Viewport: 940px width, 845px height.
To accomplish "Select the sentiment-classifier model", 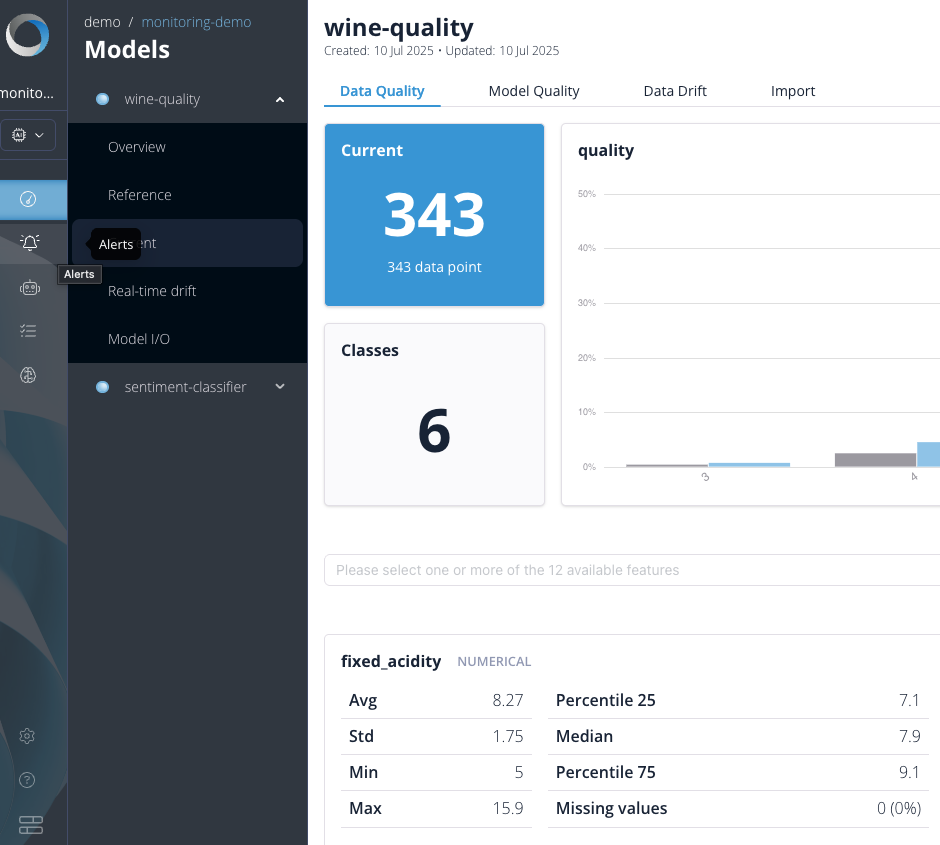I will (x=185, y=387).
